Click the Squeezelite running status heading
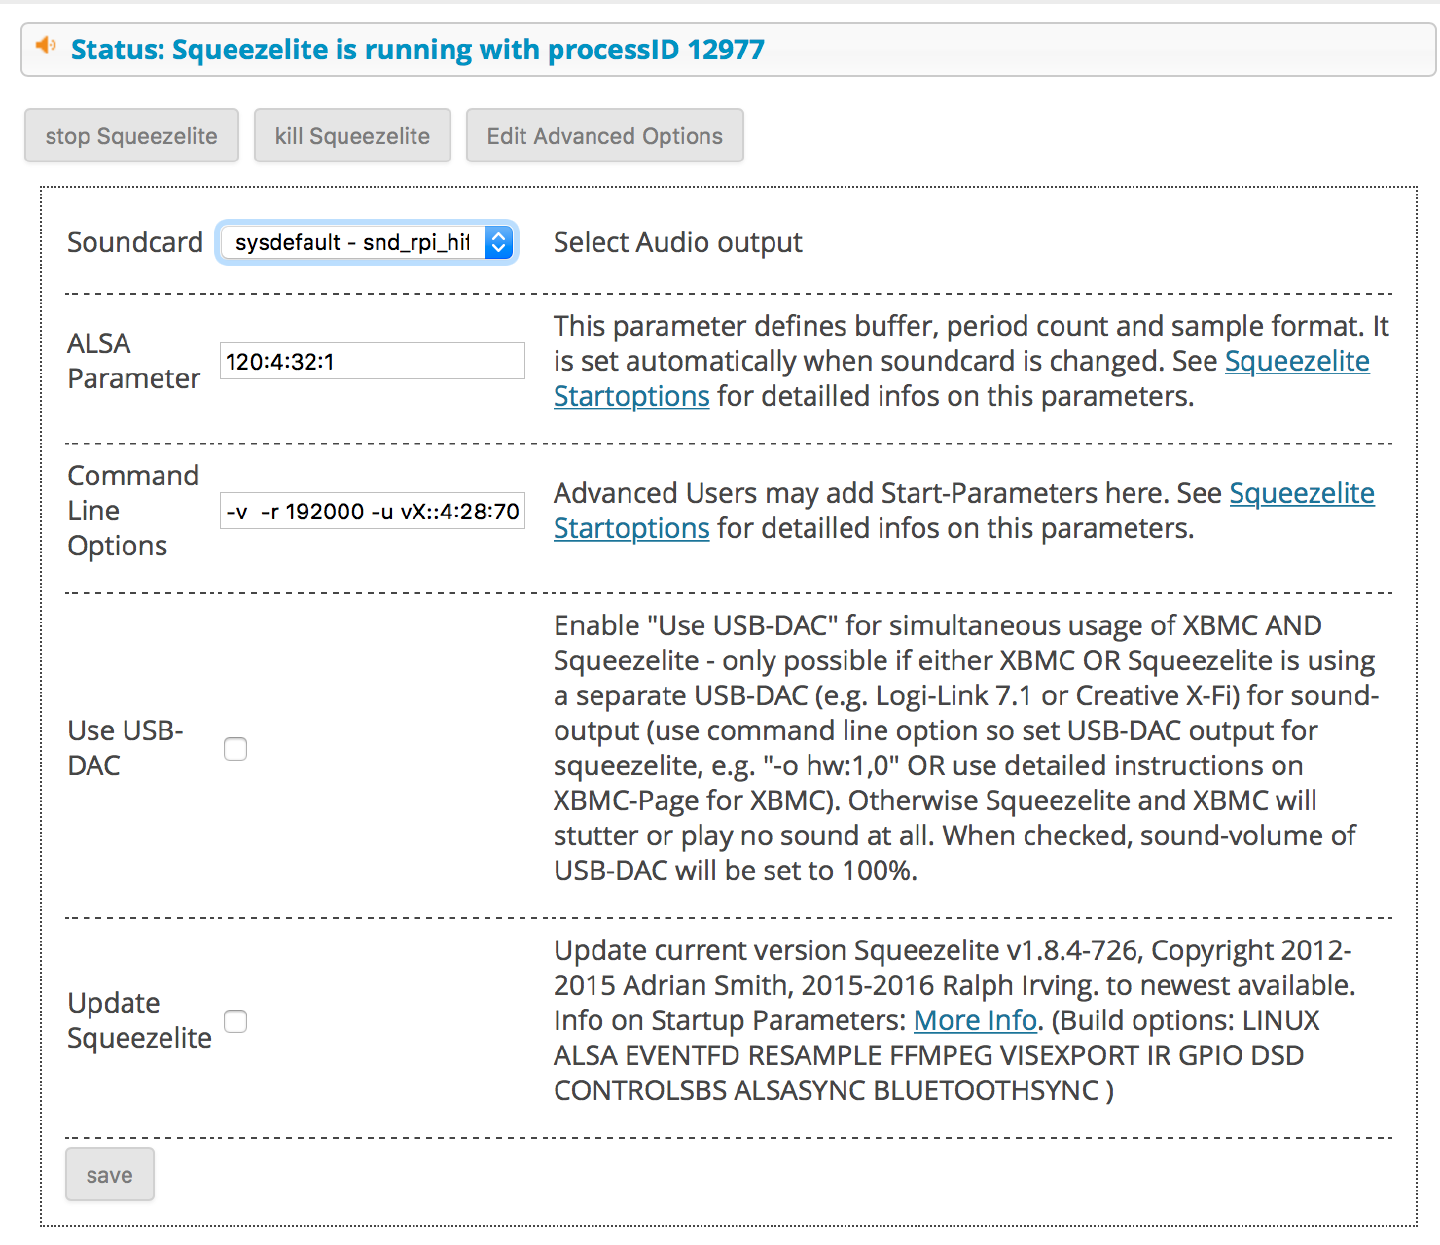Image resolution: width=1440 pixels, height=1245 pixels. tap(418, 49)
